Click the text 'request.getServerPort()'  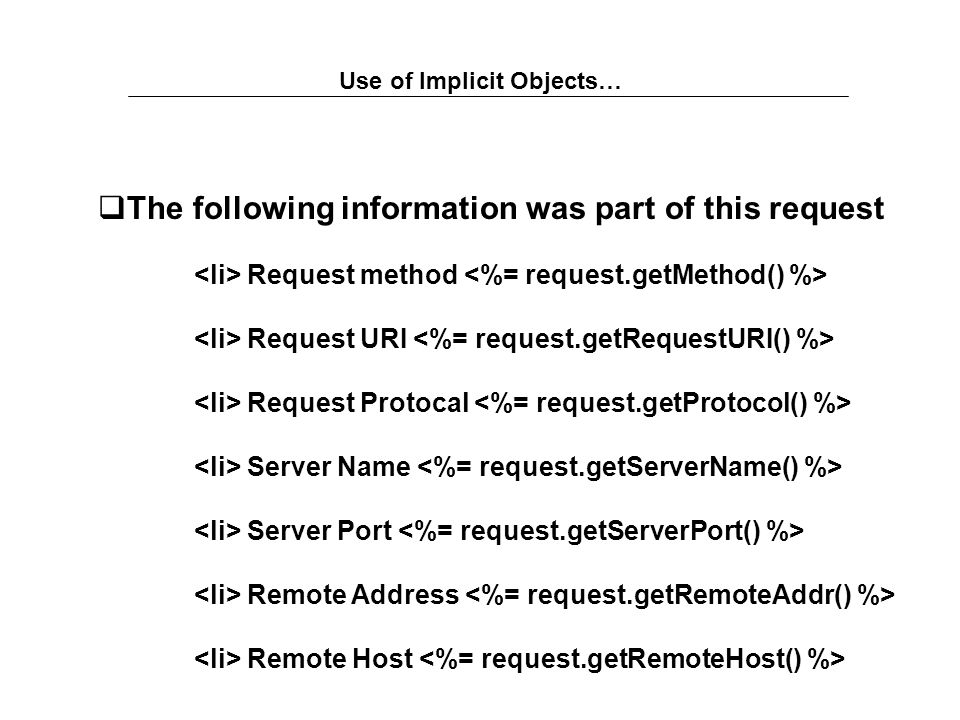(610, 530)
